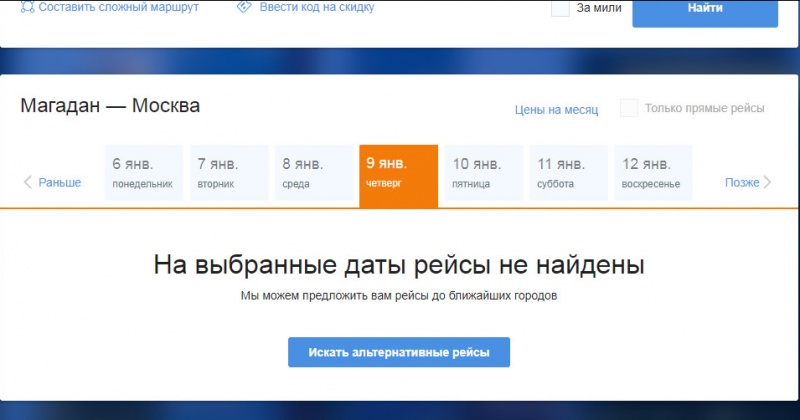Select the 7 янв. вторник tab
Screen dimensions: 800x420
[229, 173]
